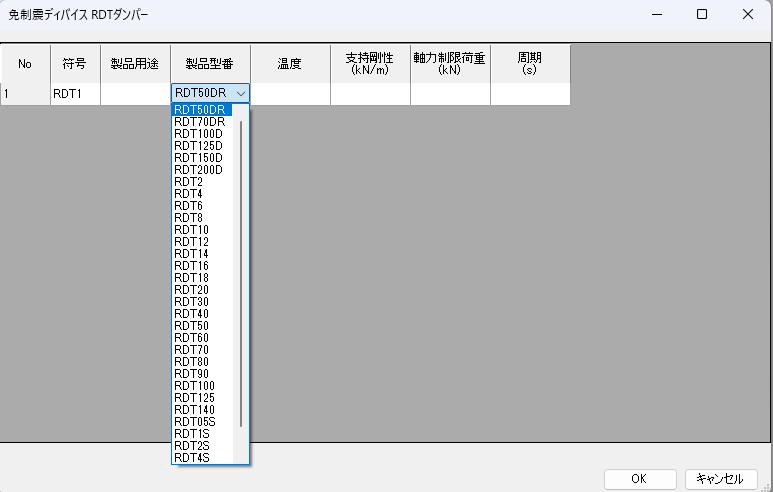
Task: Select the RDT8 option
Action: [x=202, y=218]
